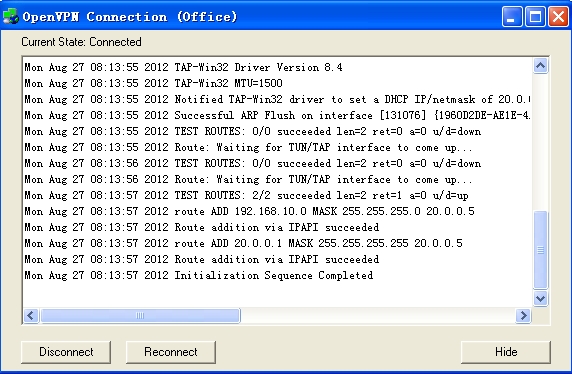The image size is (572, 374).
Task: Click the "TAP-Win32 MTU=1500" log line
Action: tap(154, 83)
